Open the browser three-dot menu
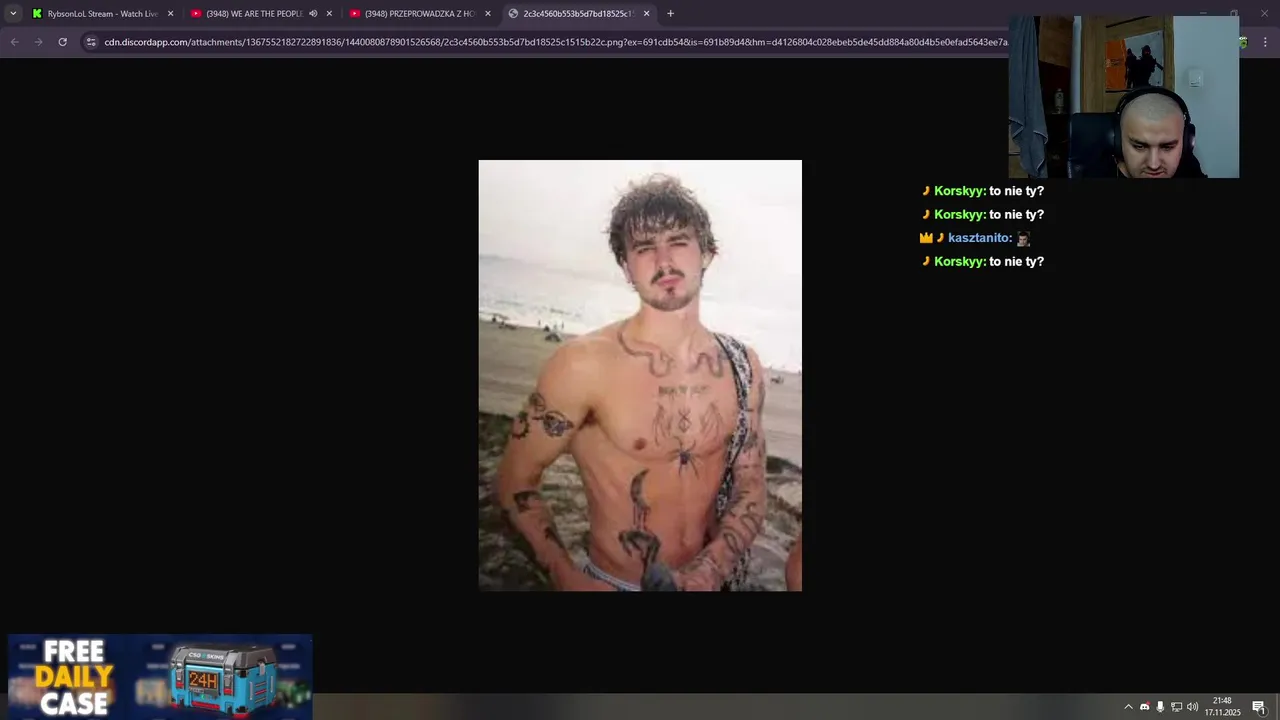The width and height of the screenshot is (1280, 720). 1266,42
